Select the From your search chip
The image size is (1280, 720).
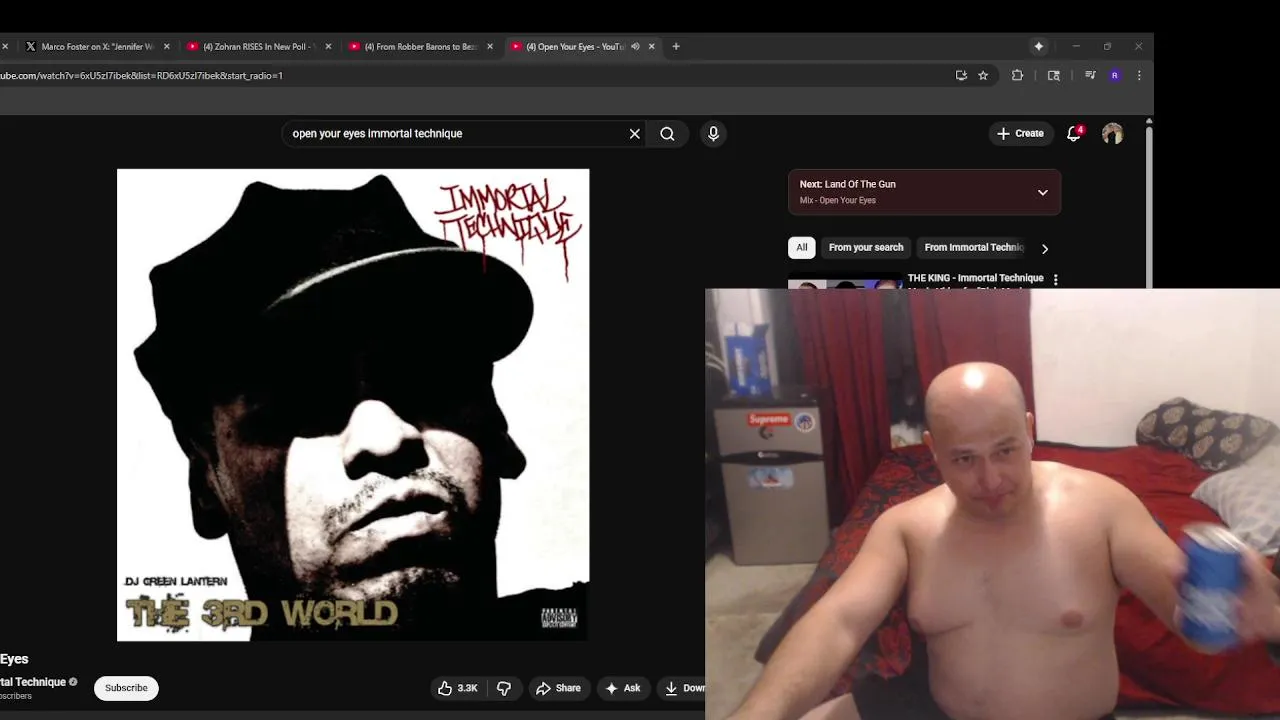tap(866, 247)
